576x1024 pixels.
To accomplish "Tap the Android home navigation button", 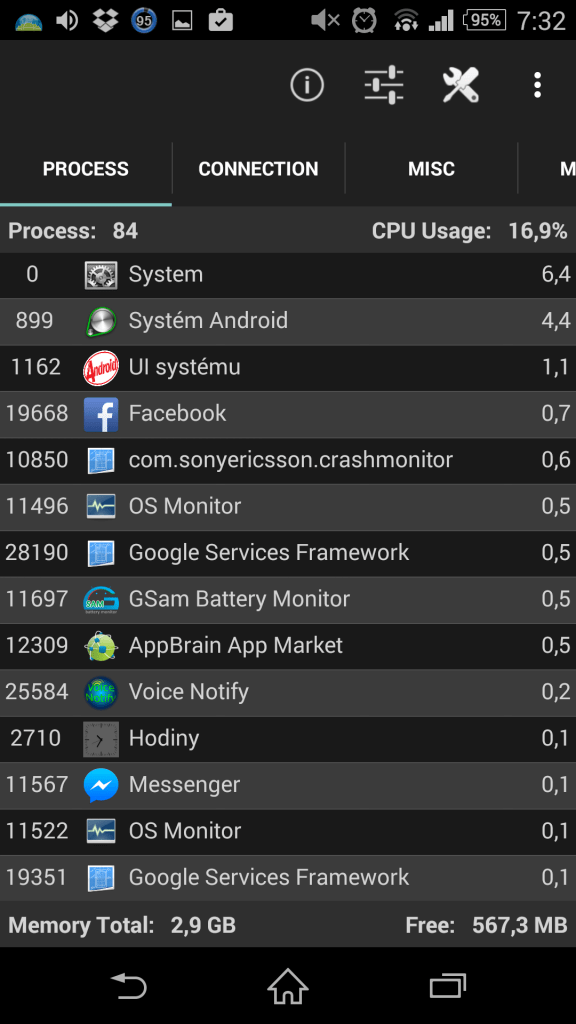I will (x=288, y=986).
